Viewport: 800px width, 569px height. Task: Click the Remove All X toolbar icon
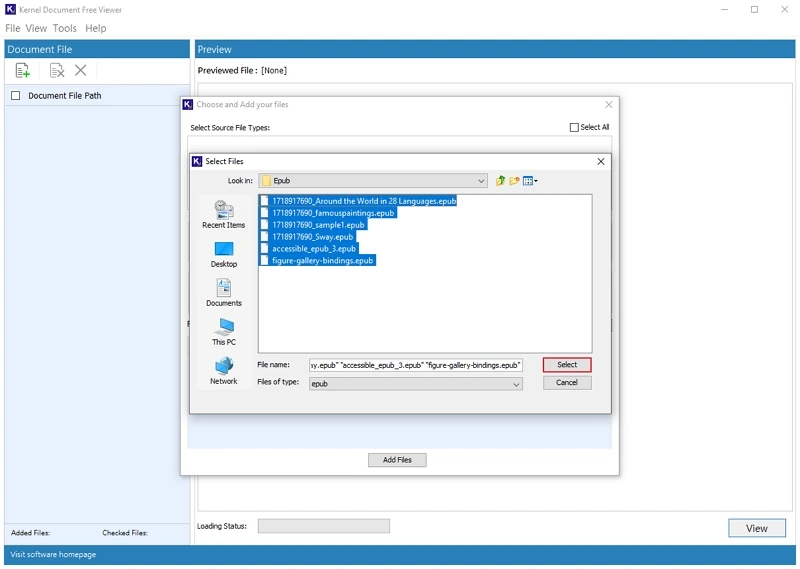pos(81,70)
